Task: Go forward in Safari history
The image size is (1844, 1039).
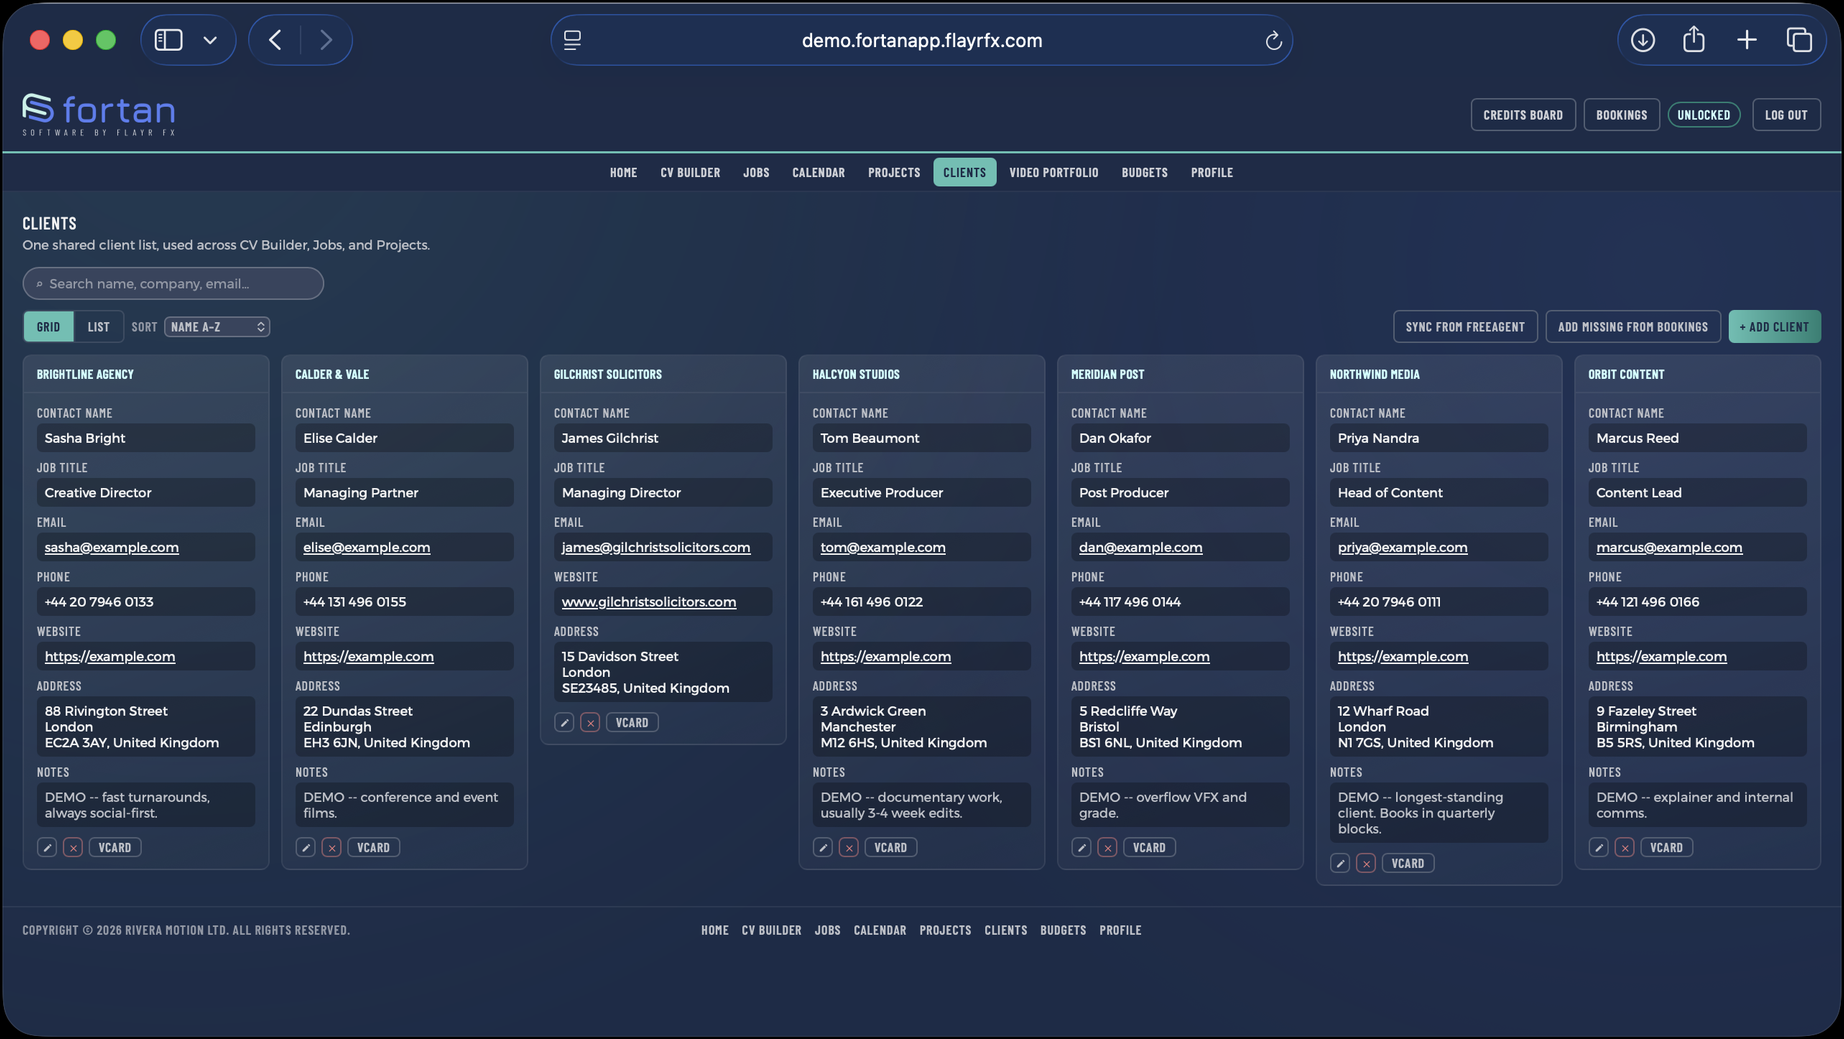Action: tap(326, 40)
